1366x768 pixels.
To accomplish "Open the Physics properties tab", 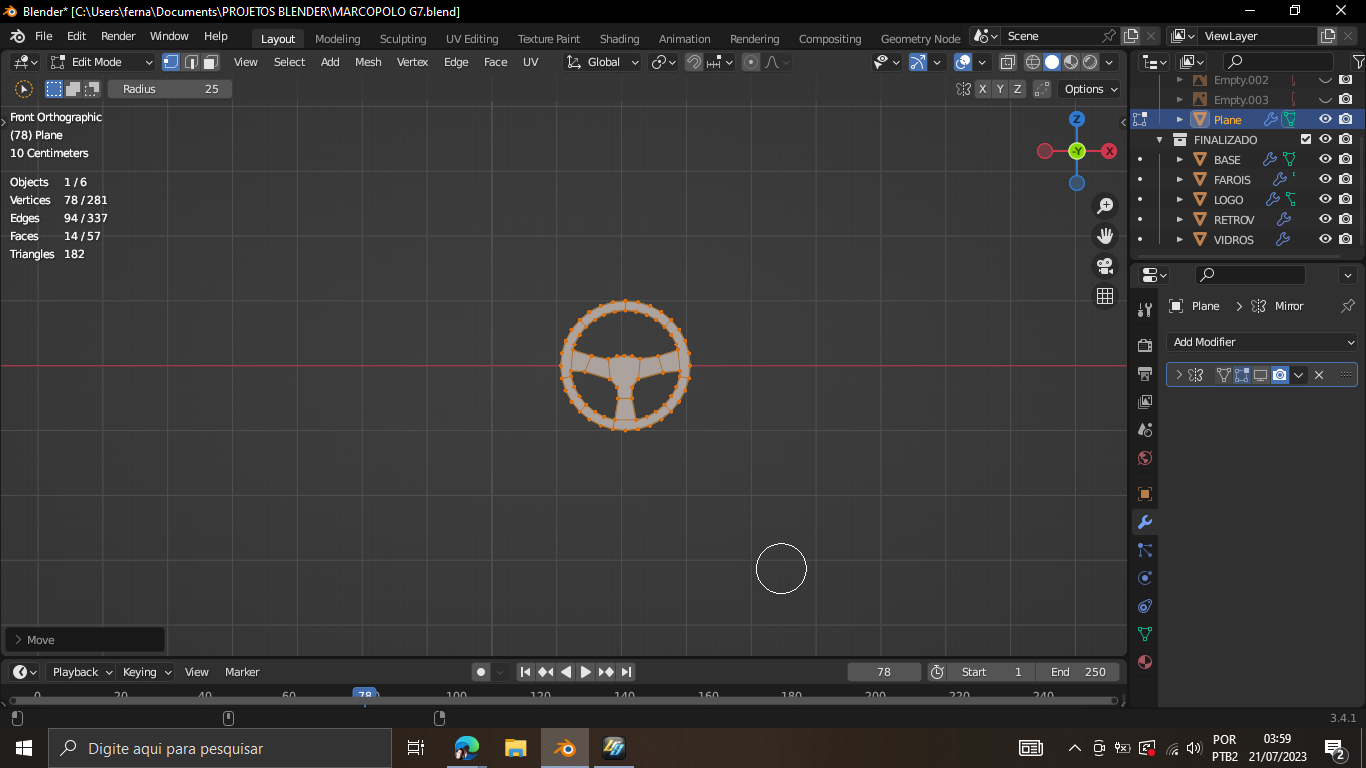I will tap(1145, 578).
